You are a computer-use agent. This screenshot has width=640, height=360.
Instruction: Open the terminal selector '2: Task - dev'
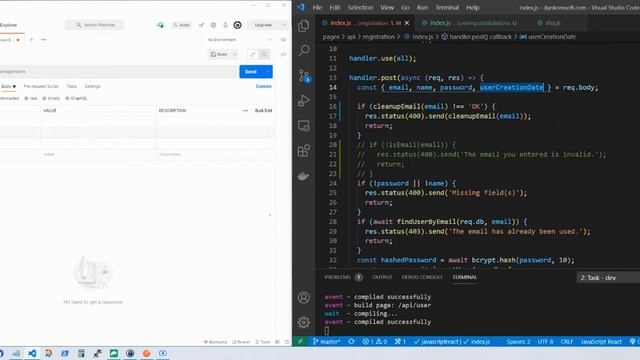coord(608,278)
